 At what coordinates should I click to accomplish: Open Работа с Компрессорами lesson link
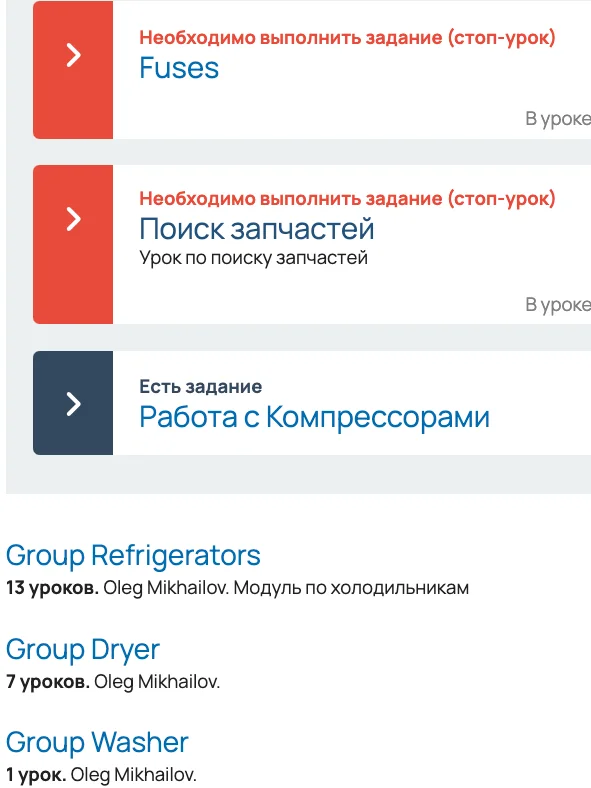[315, 417]
